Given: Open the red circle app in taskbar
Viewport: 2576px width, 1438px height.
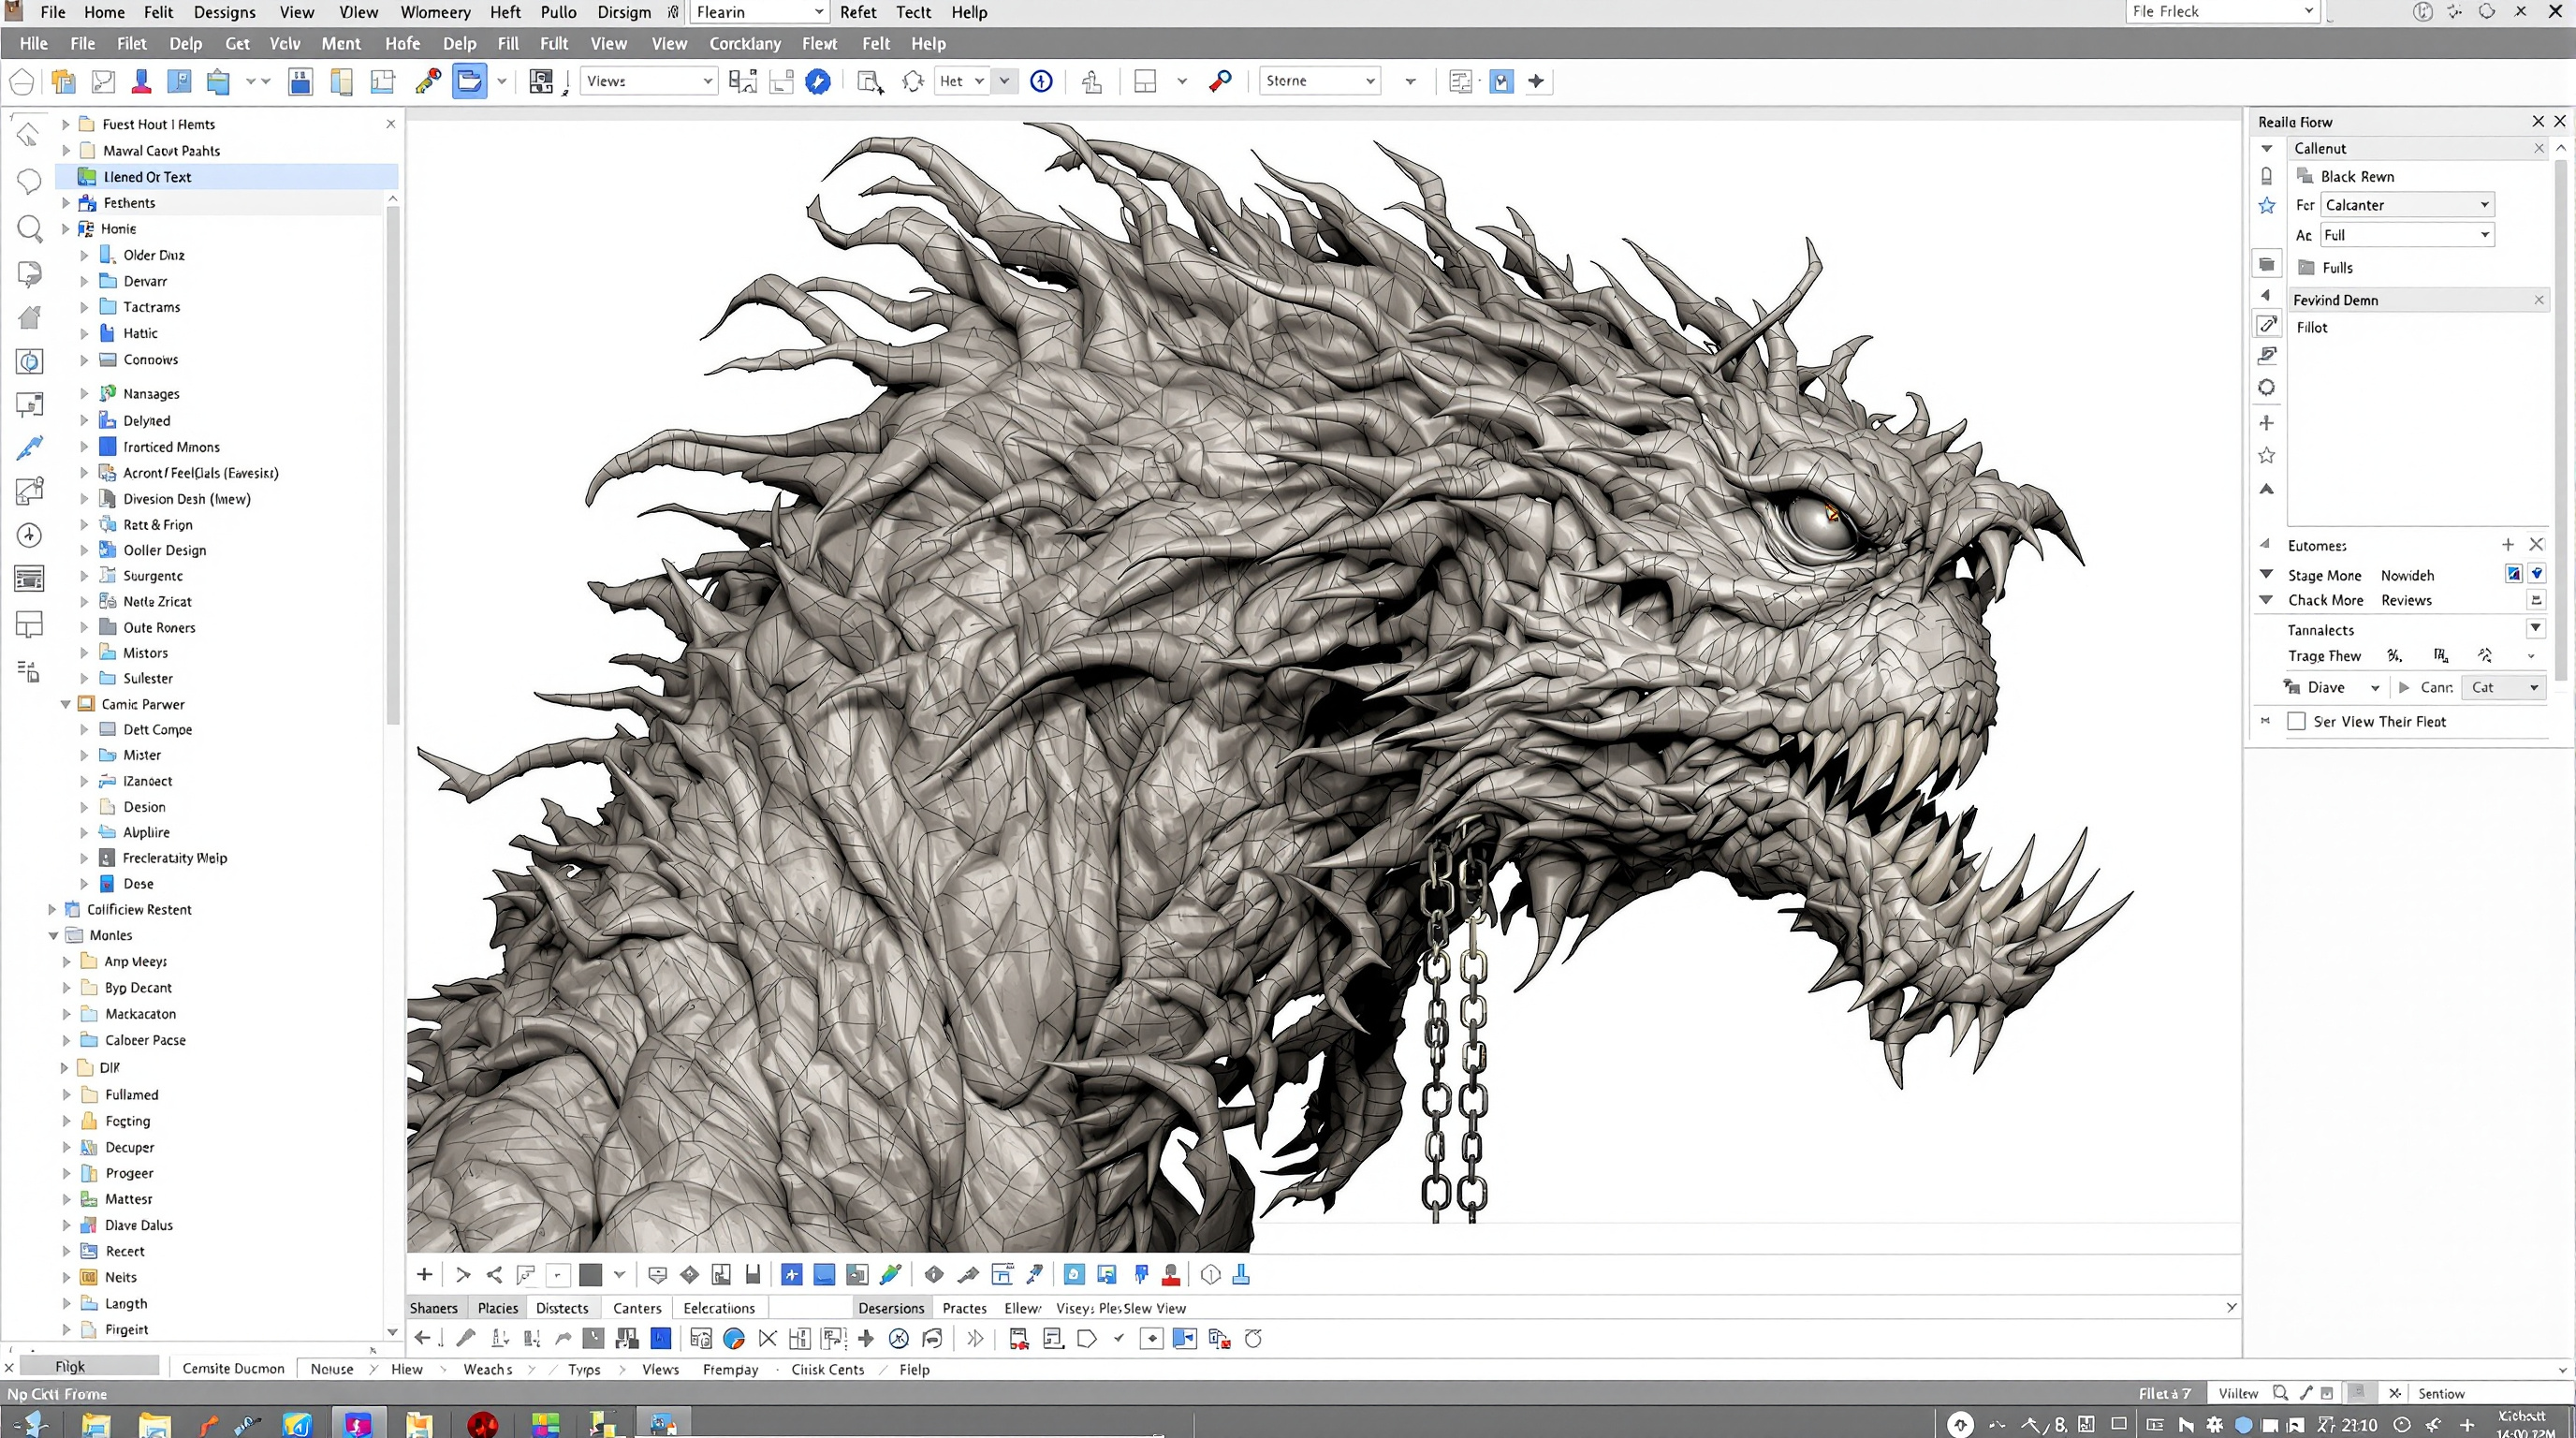Looking at the screenshot, I should coord(483,1423).
